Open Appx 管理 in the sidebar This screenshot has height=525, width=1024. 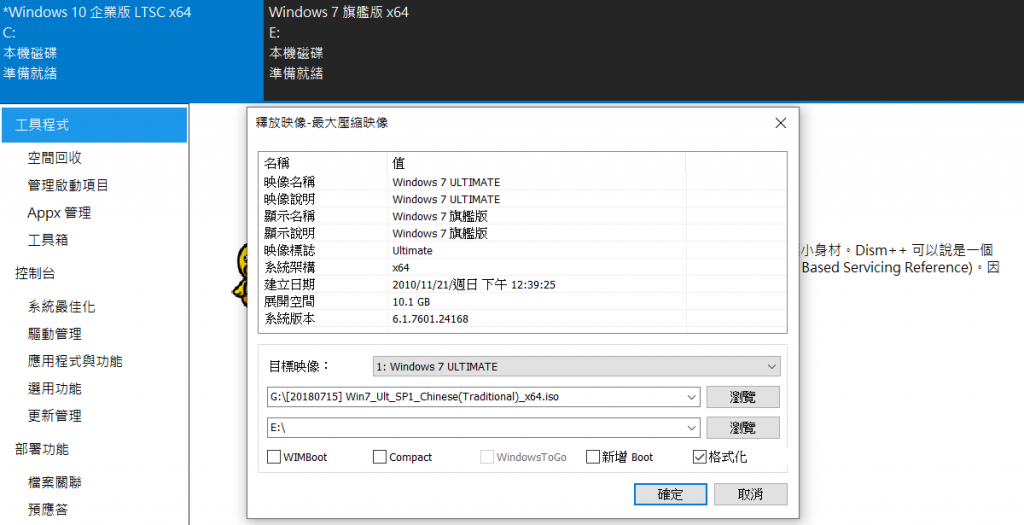tap(59, 213)
